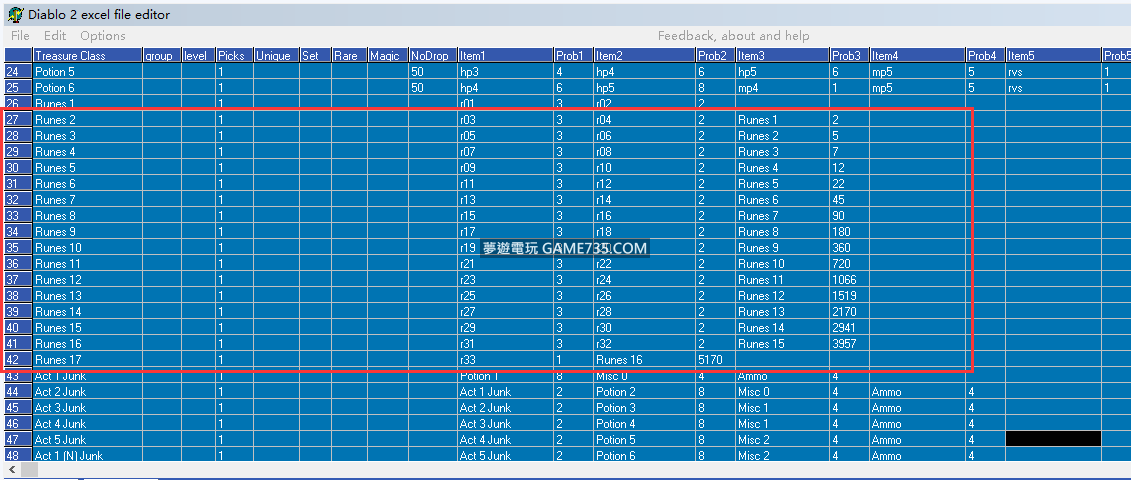Select the NoDrop column header
Viewport: 1131px width, 496px height.
pos(432,56)
